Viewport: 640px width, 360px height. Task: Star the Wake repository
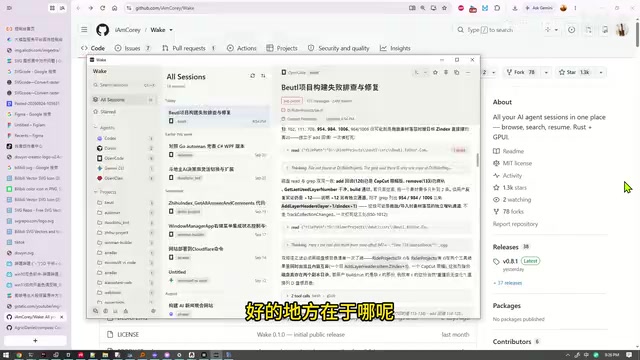coord(574,72)
